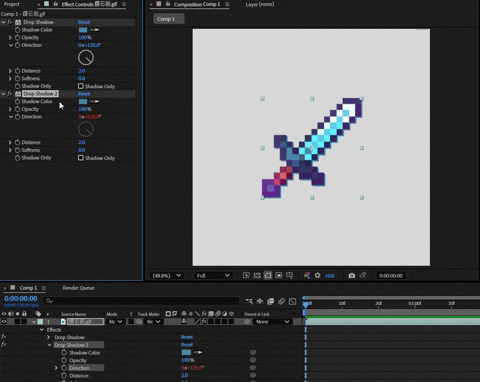480x382 pixels.
Task: Select the Effect Controls panel tab
Action: (x=89, y=4)
